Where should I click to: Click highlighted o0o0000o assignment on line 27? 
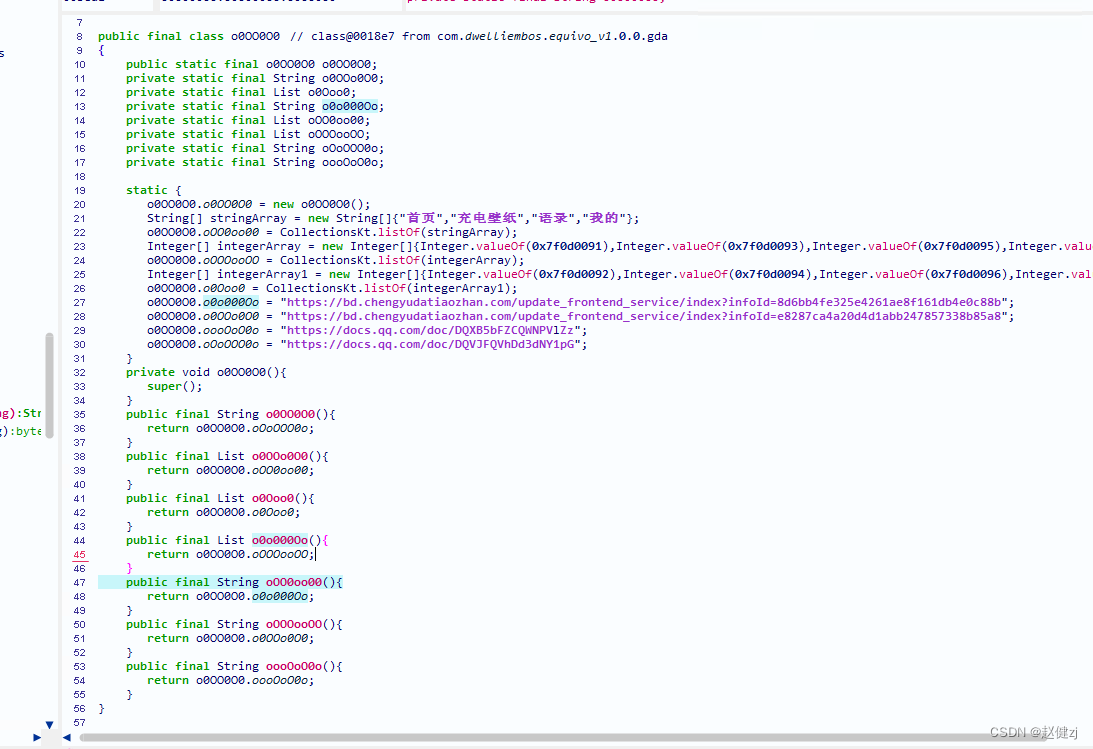point(231,302)
